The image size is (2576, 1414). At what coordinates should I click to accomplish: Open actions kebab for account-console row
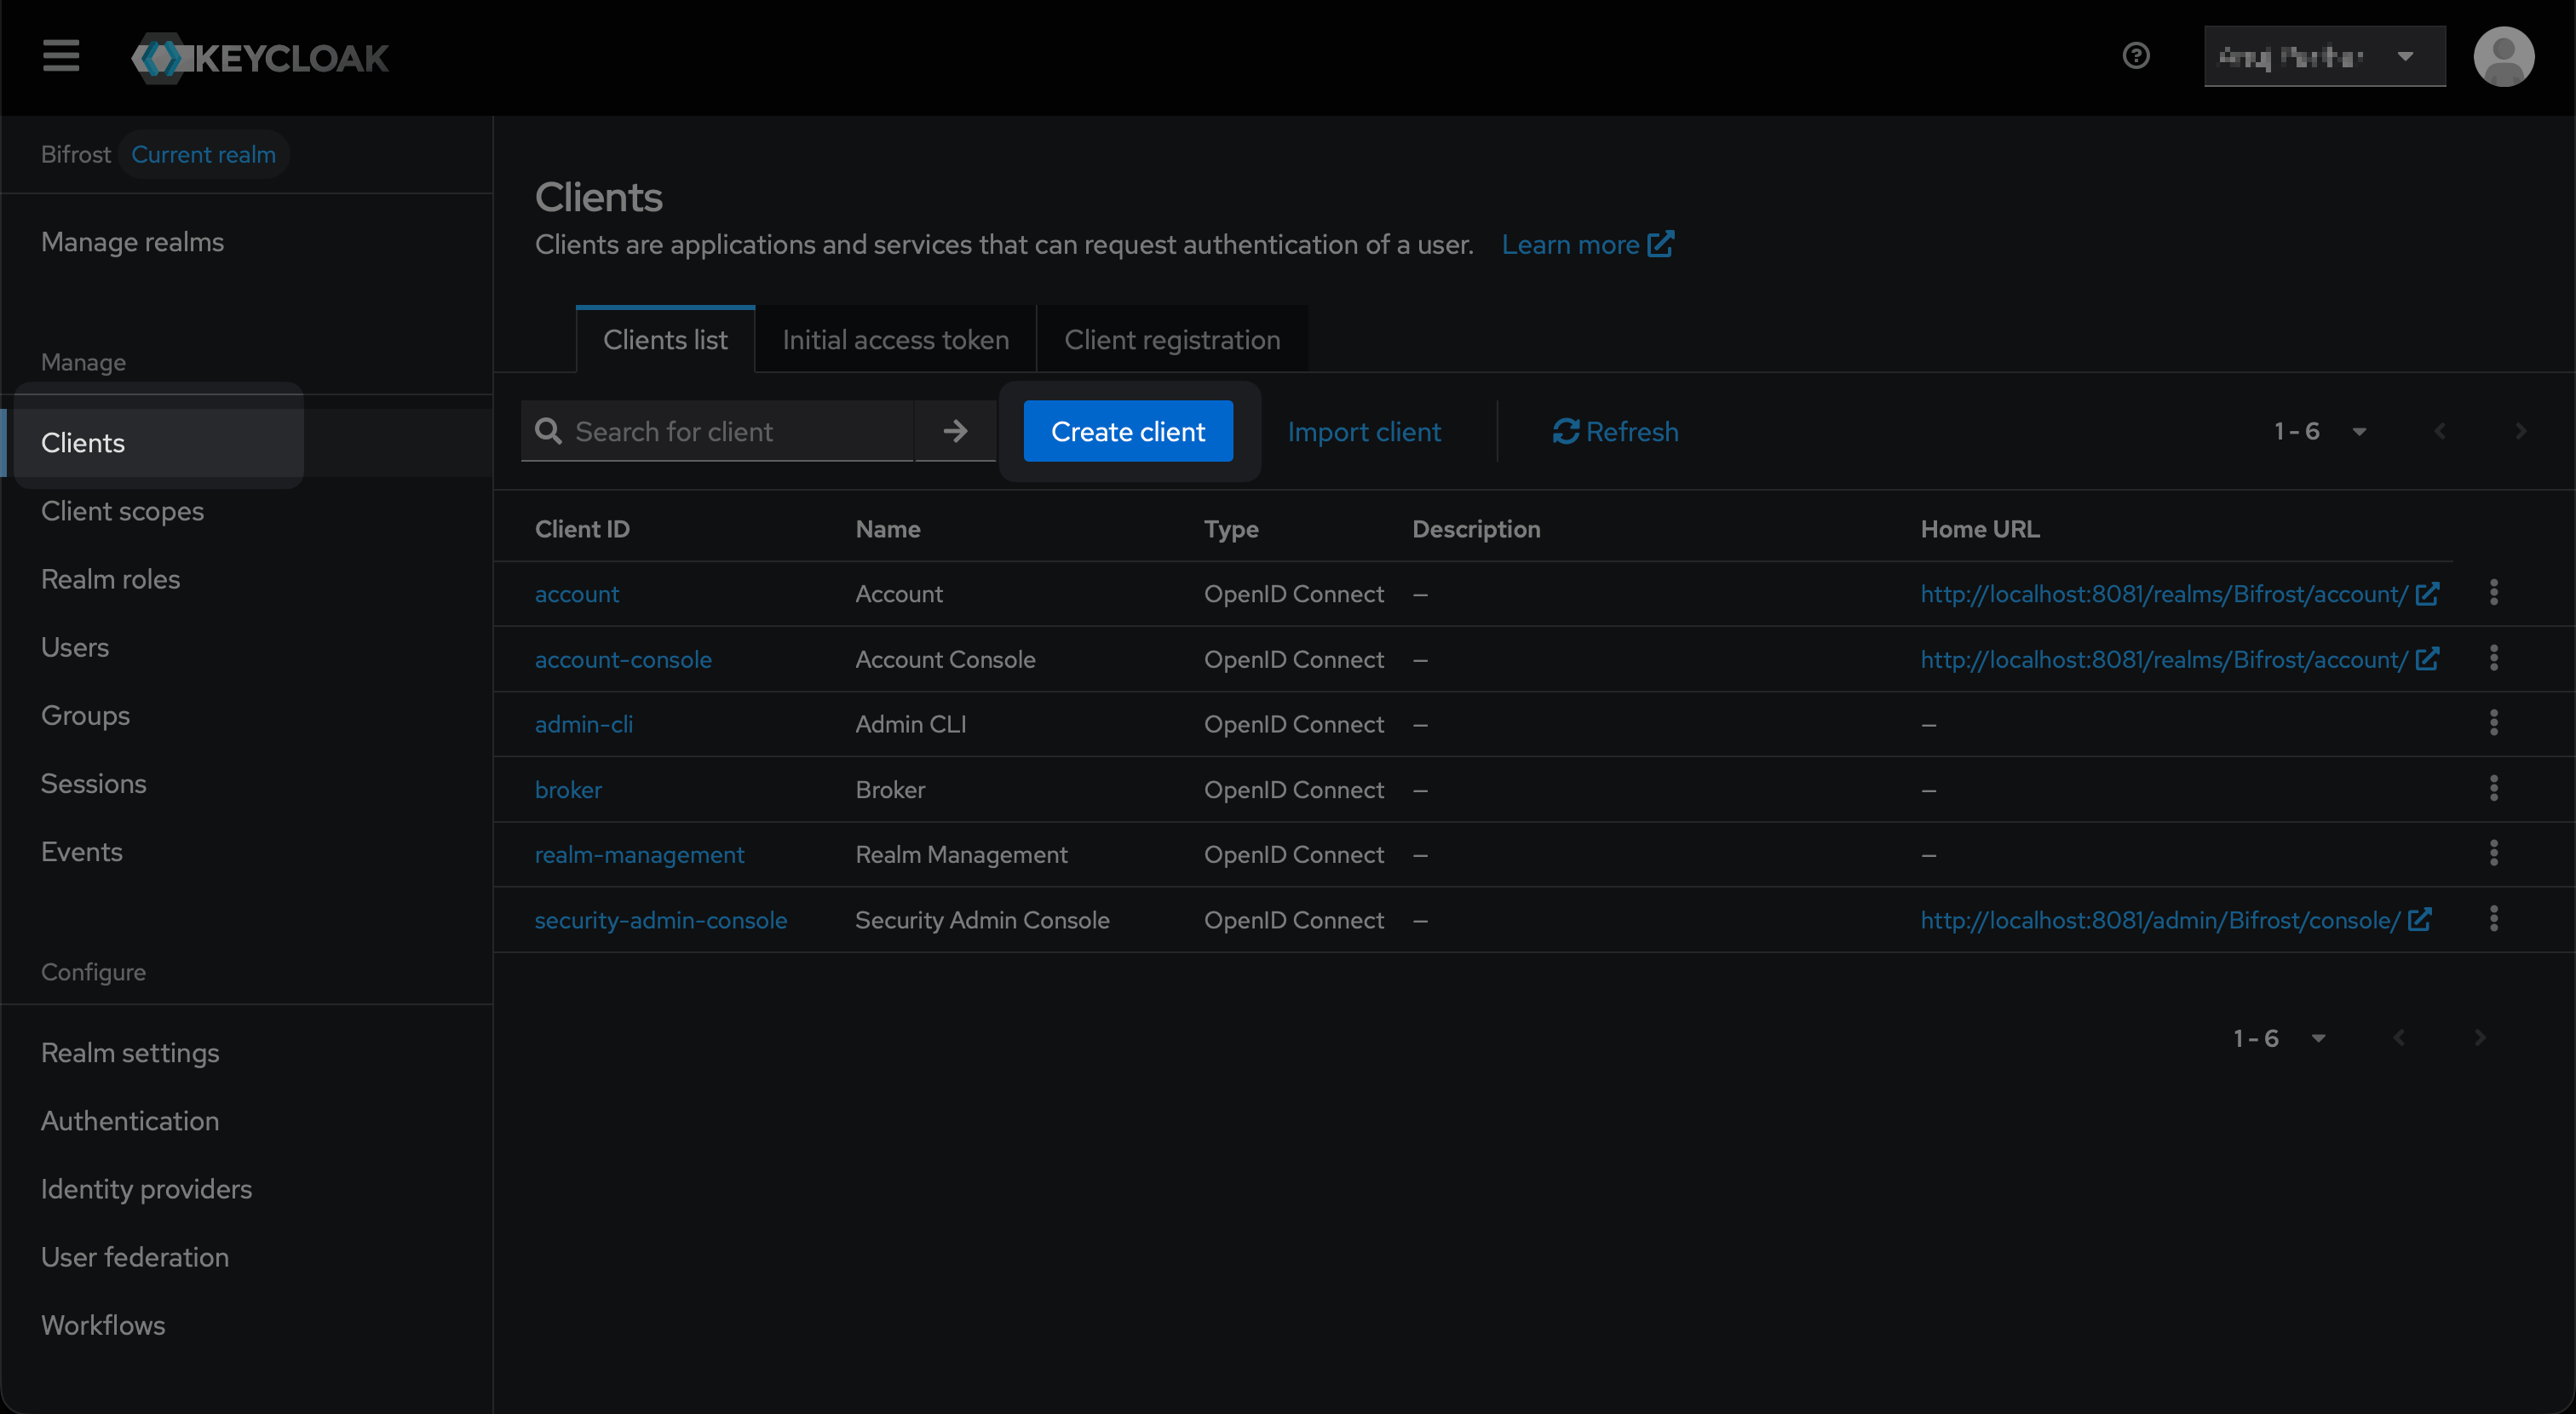2494,659
